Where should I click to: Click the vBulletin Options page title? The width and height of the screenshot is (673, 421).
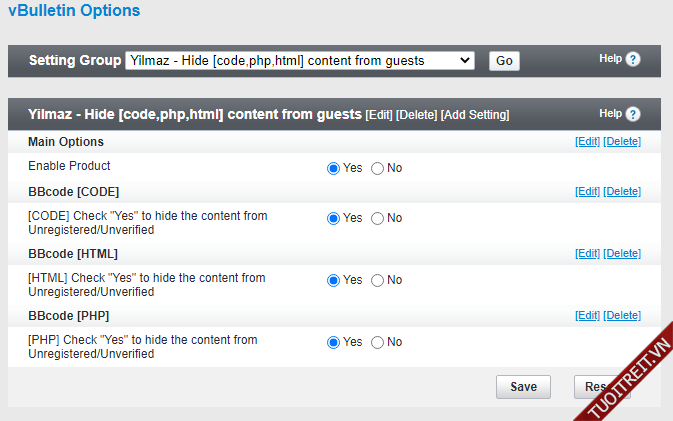(74, 12)
